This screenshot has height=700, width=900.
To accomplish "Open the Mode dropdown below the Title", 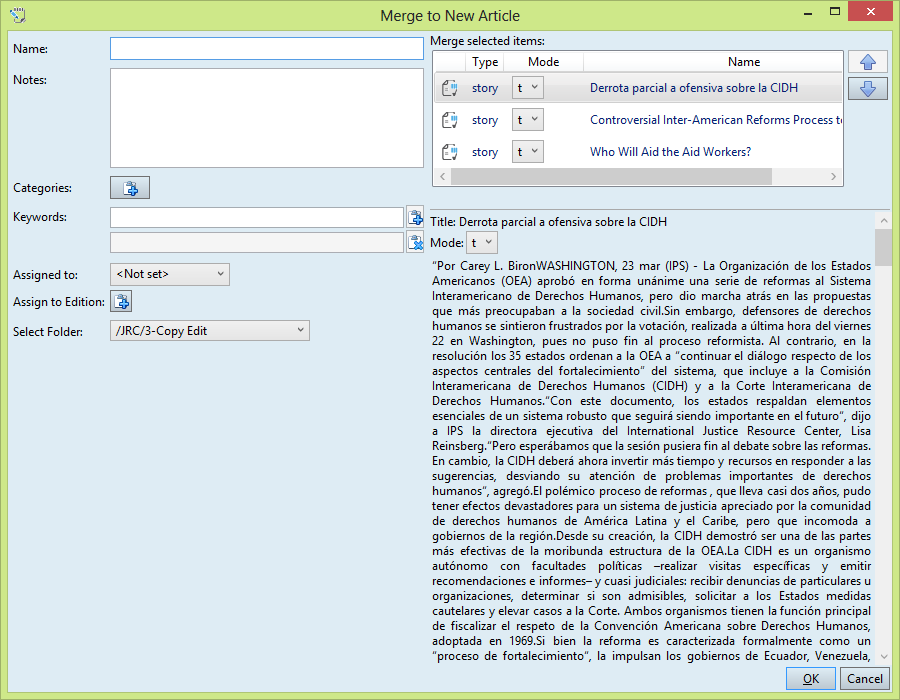I will [482, 243].
